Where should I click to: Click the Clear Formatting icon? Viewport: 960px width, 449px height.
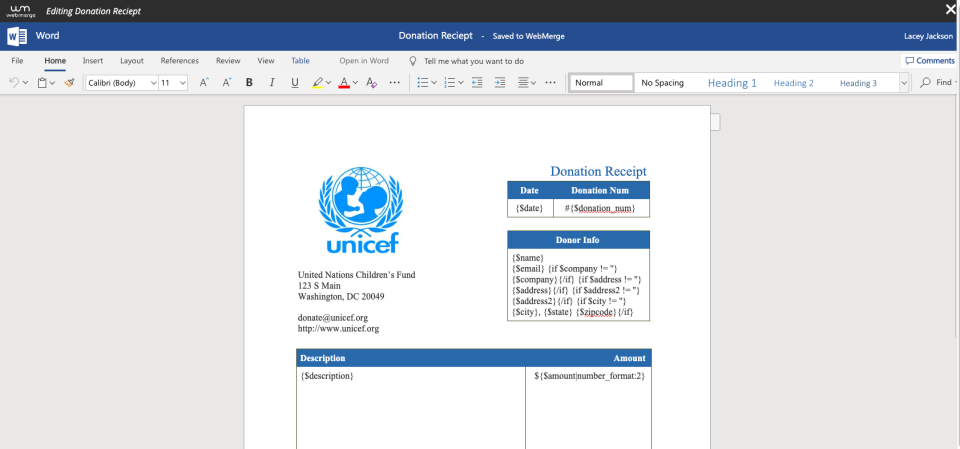coord(371,82)
